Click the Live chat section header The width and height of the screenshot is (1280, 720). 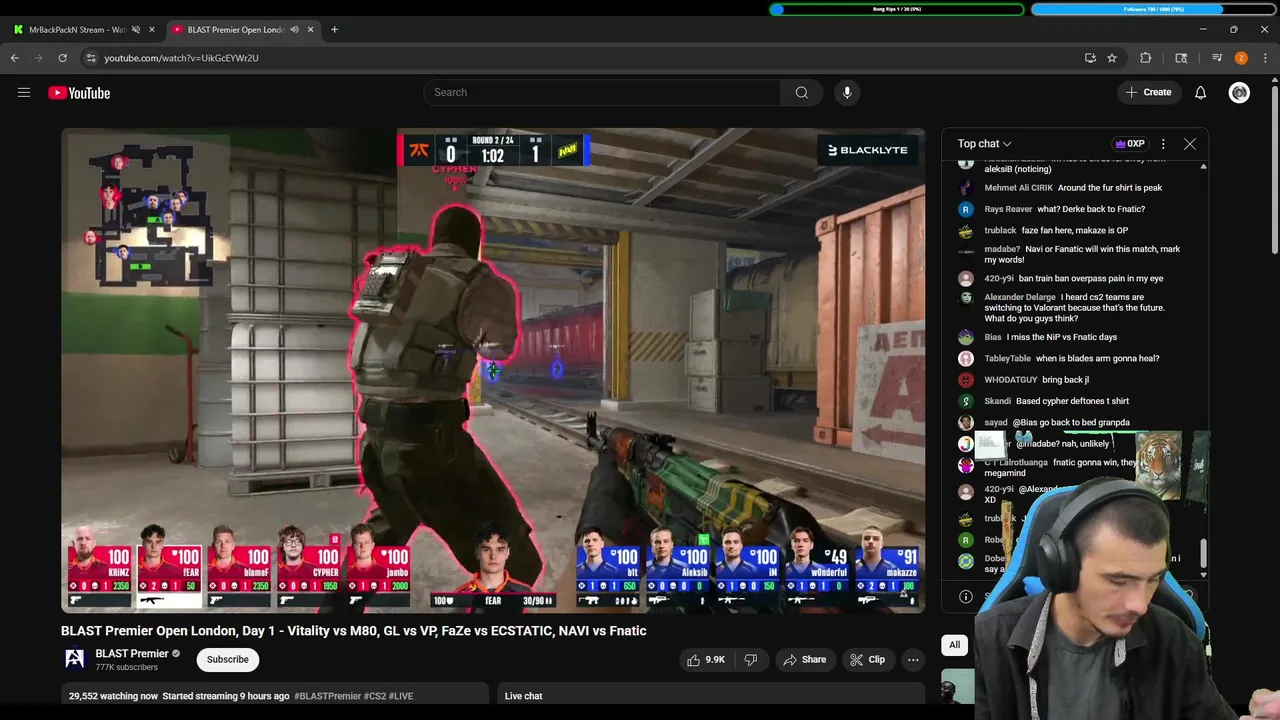point(524,696)
